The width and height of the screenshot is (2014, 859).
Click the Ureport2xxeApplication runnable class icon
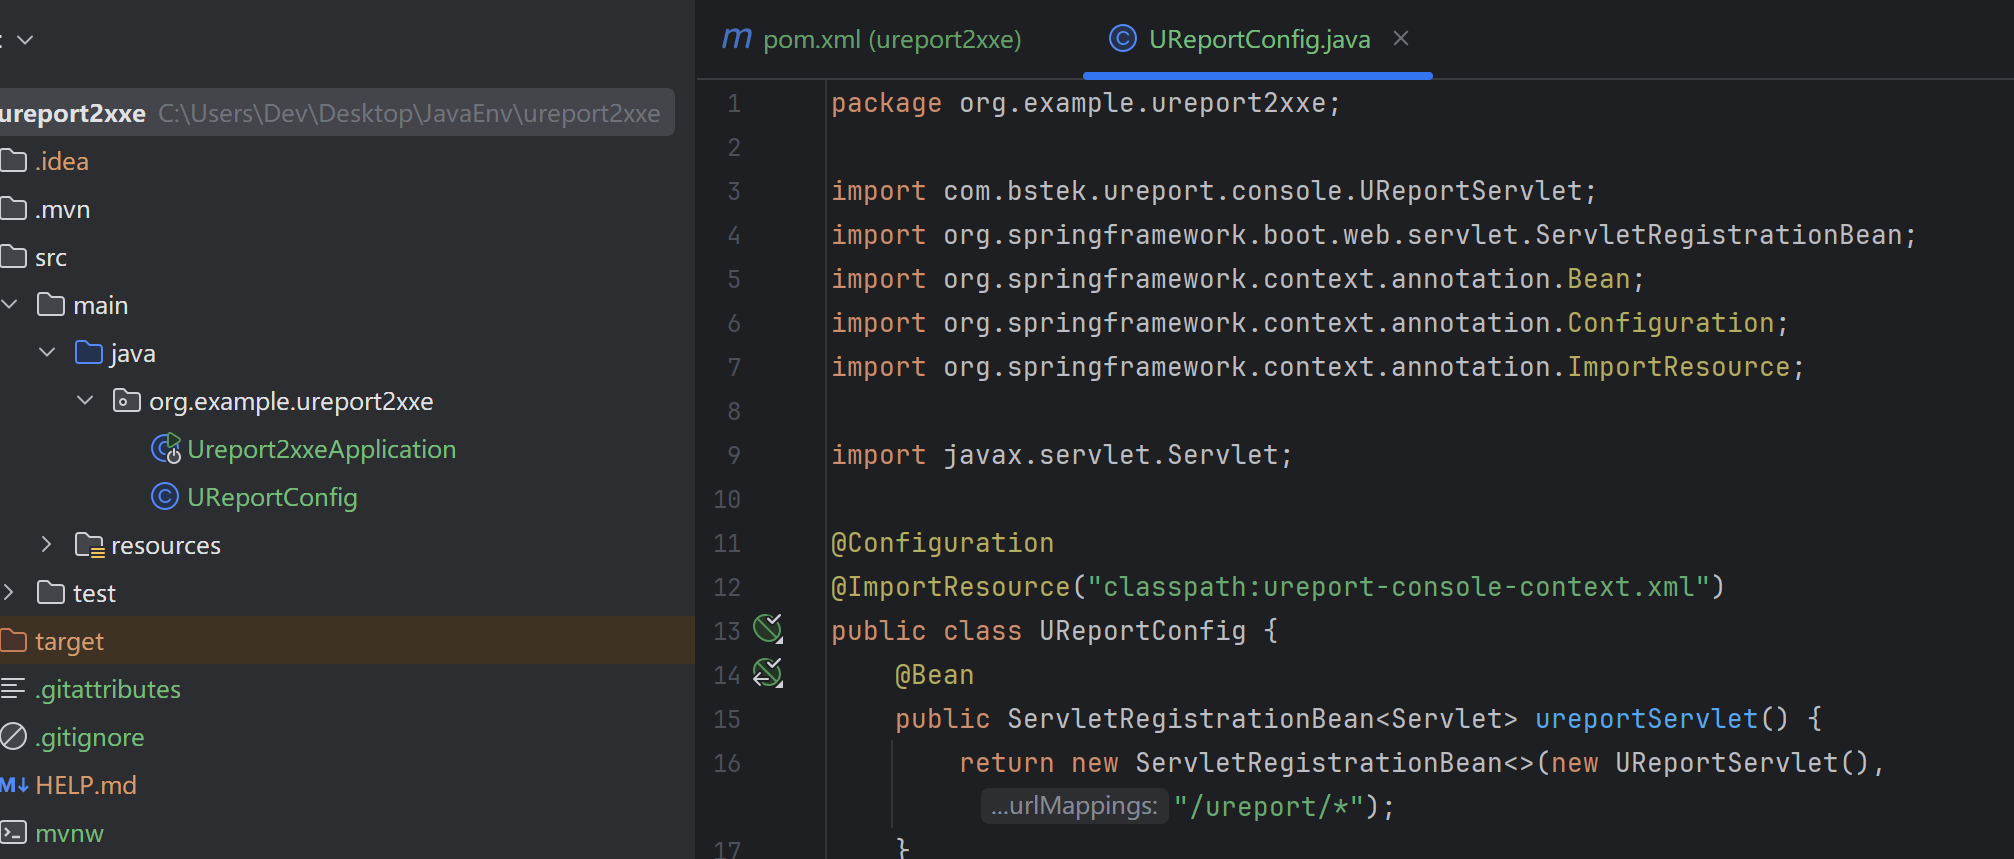point(166,449)
